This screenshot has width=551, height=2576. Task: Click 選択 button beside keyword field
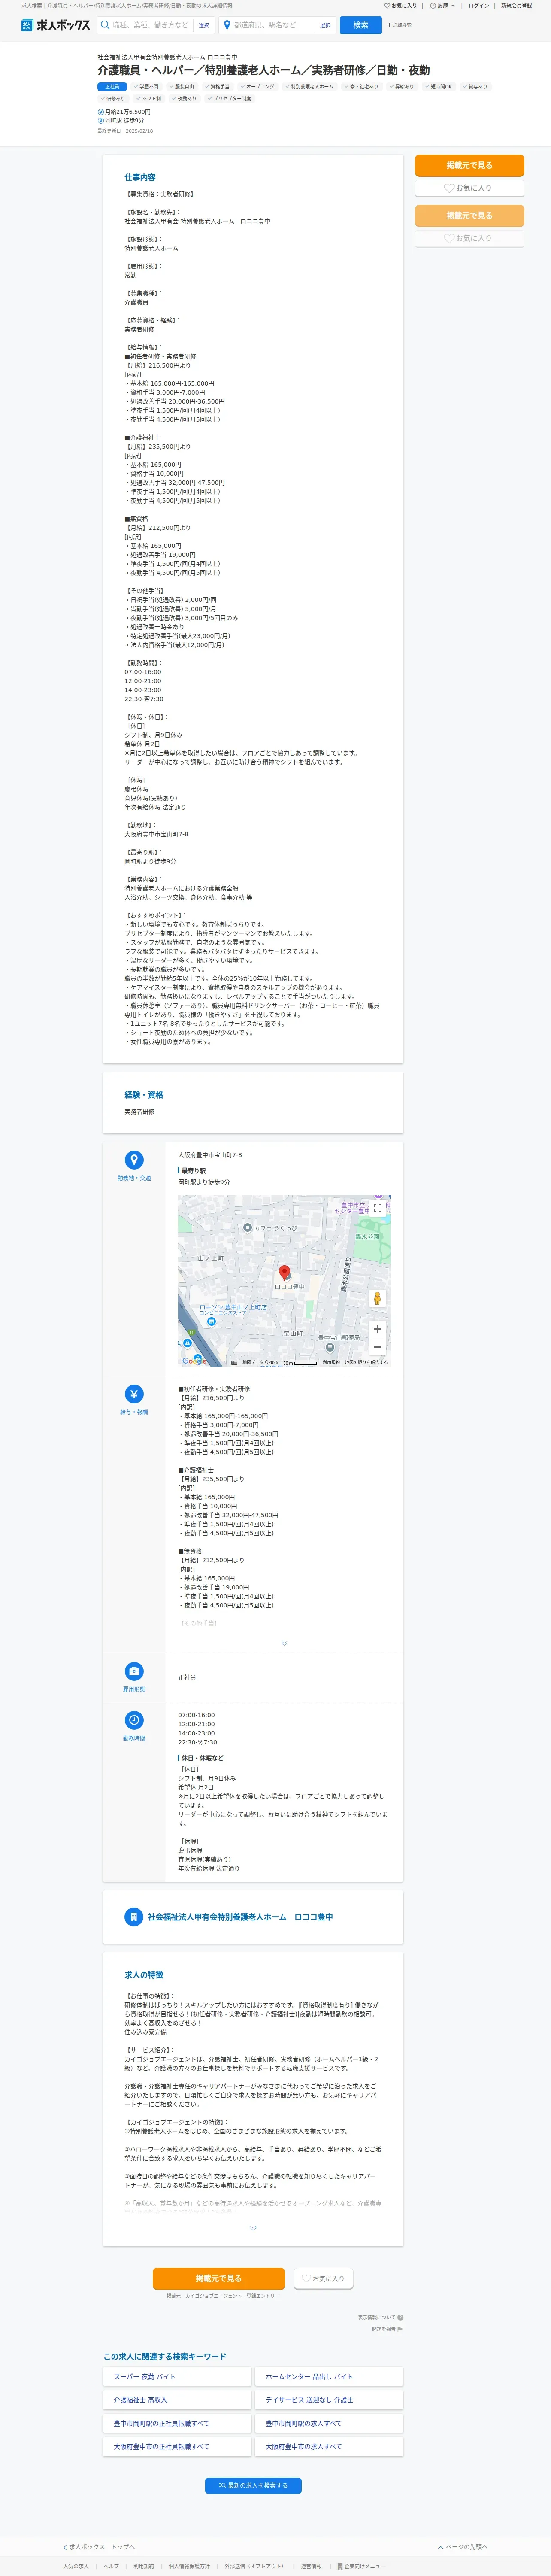(204, 25)
